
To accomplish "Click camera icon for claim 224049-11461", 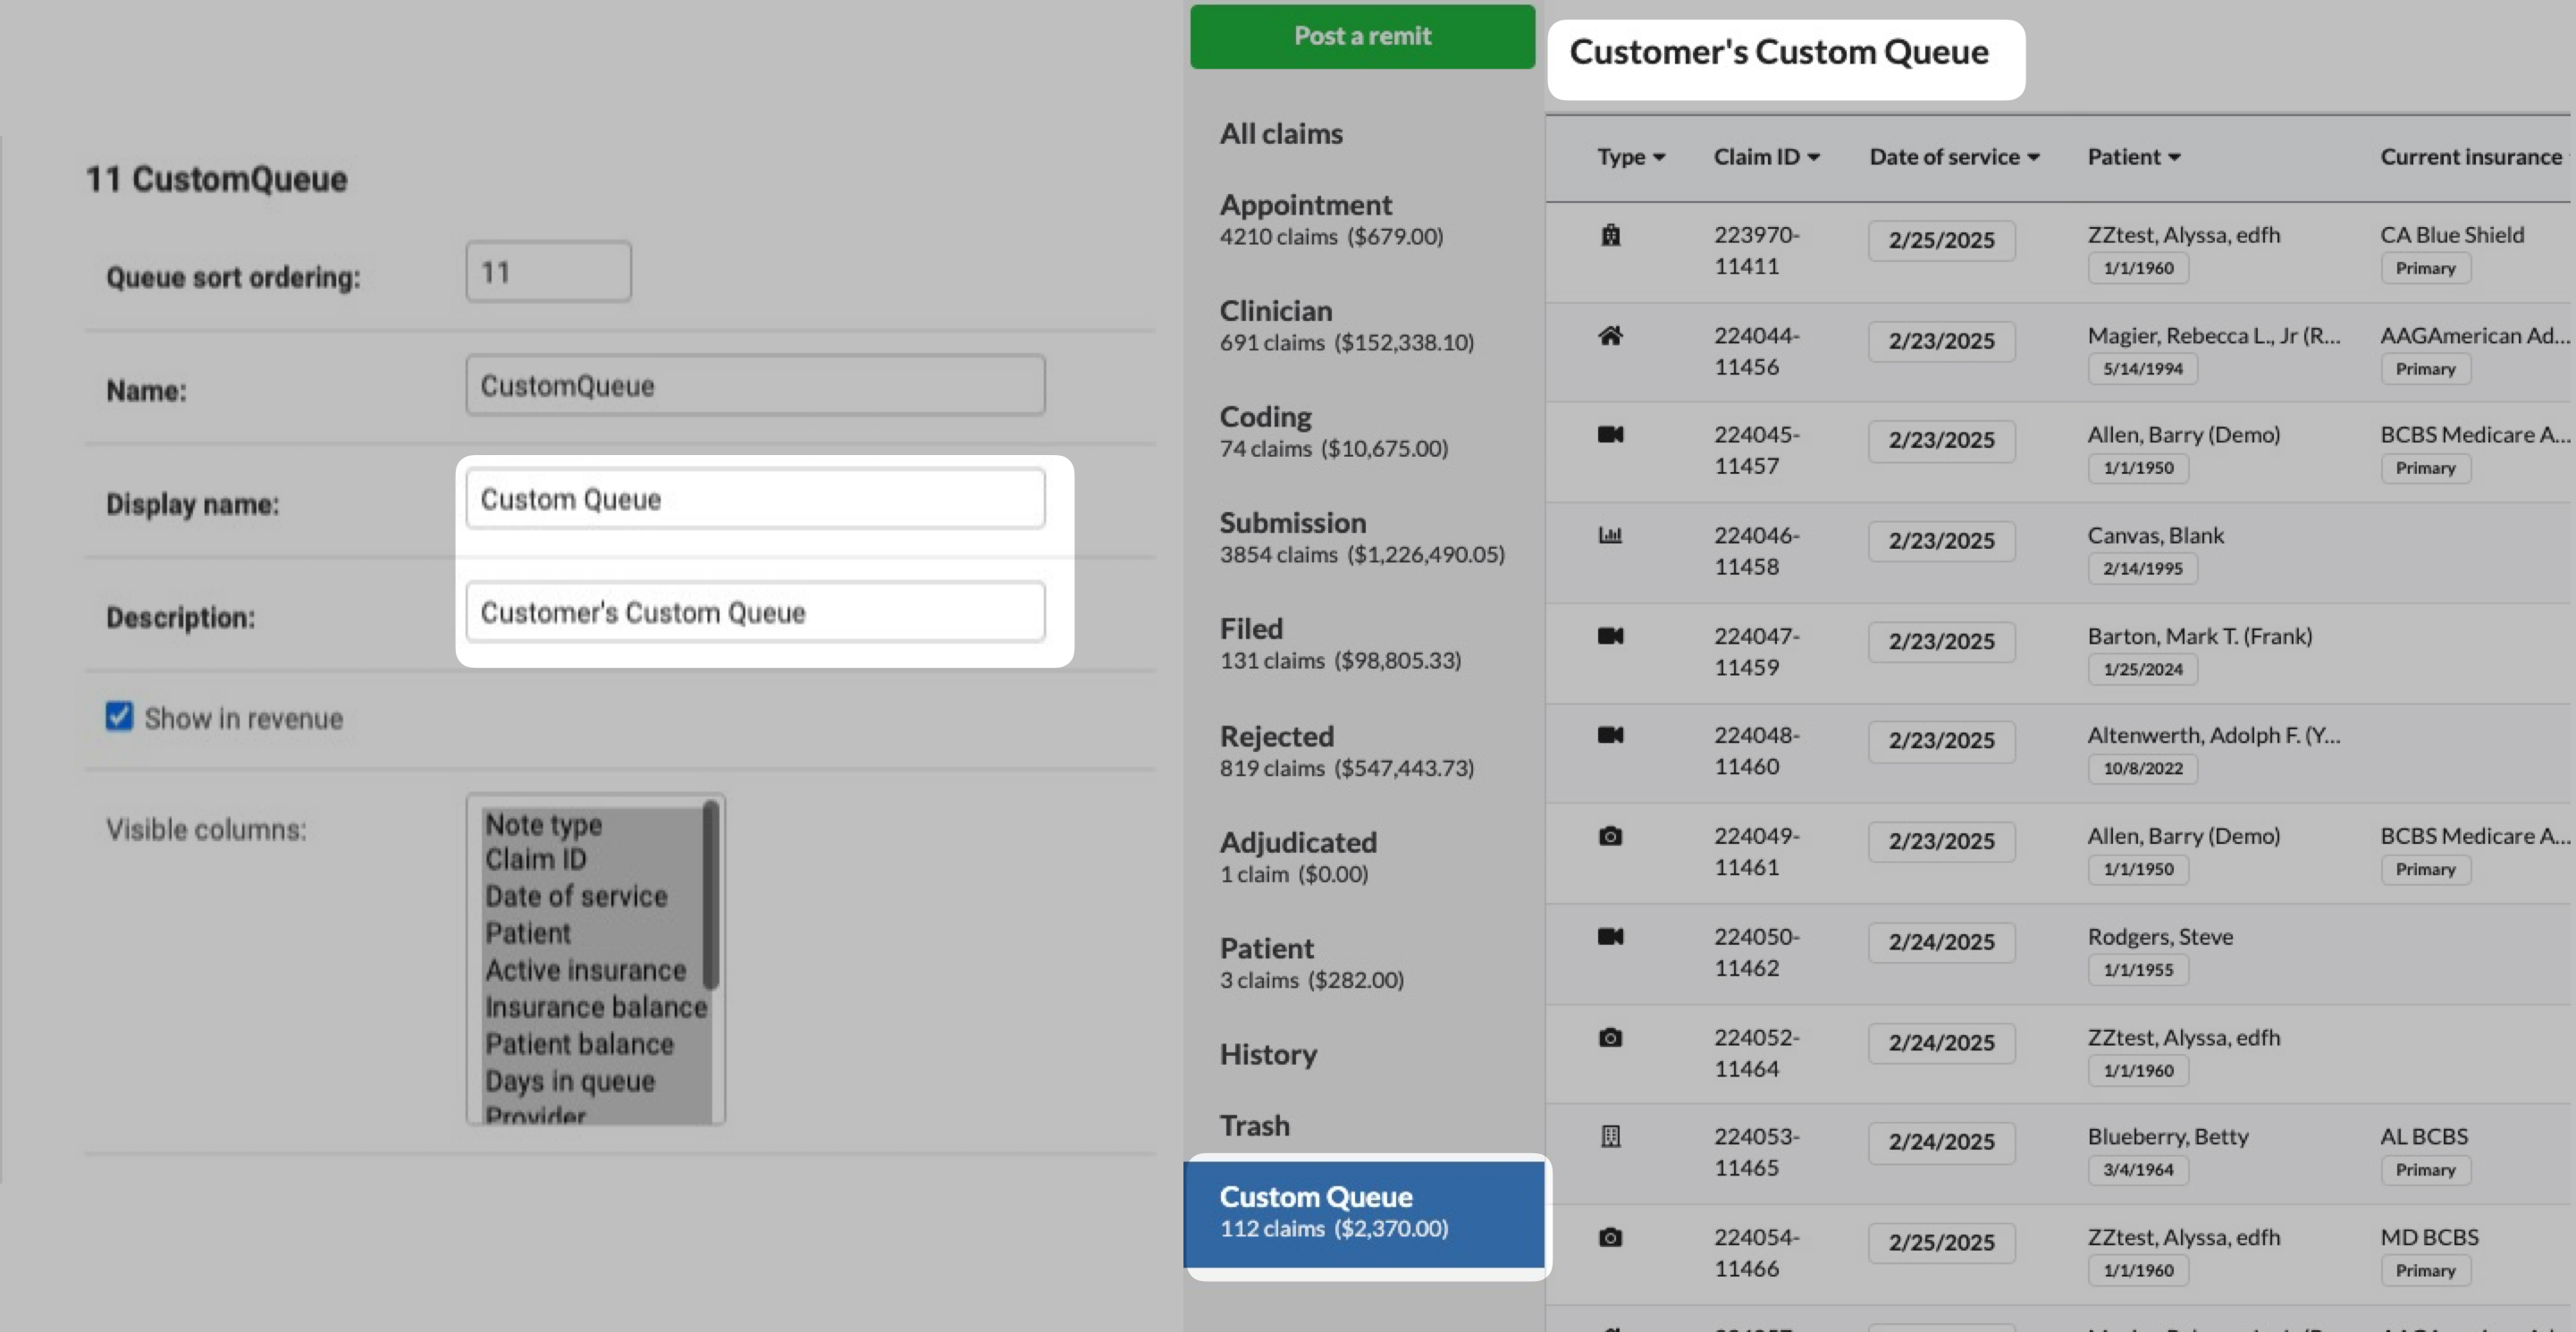I will (x=1610, y=836).
